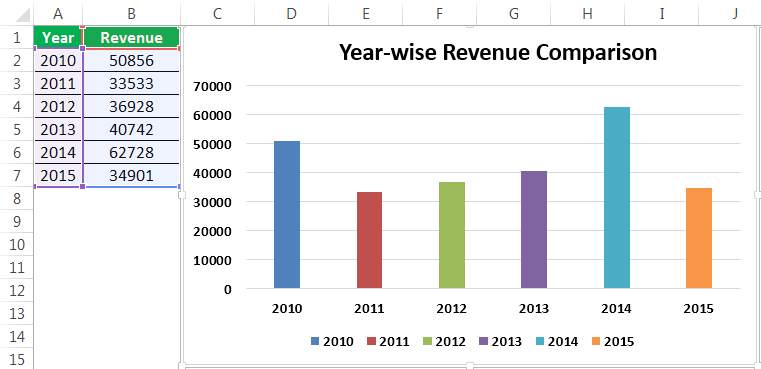This screenshot has height=369, width=761.
Task: Select column I header
Action: pos(662,14)
